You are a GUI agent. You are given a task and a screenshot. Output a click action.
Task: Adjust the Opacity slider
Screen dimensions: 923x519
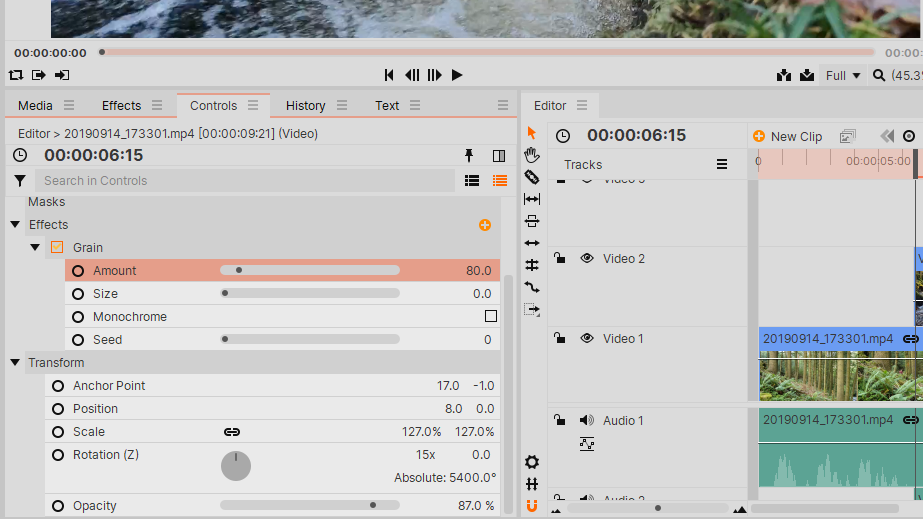click(310, 505)
